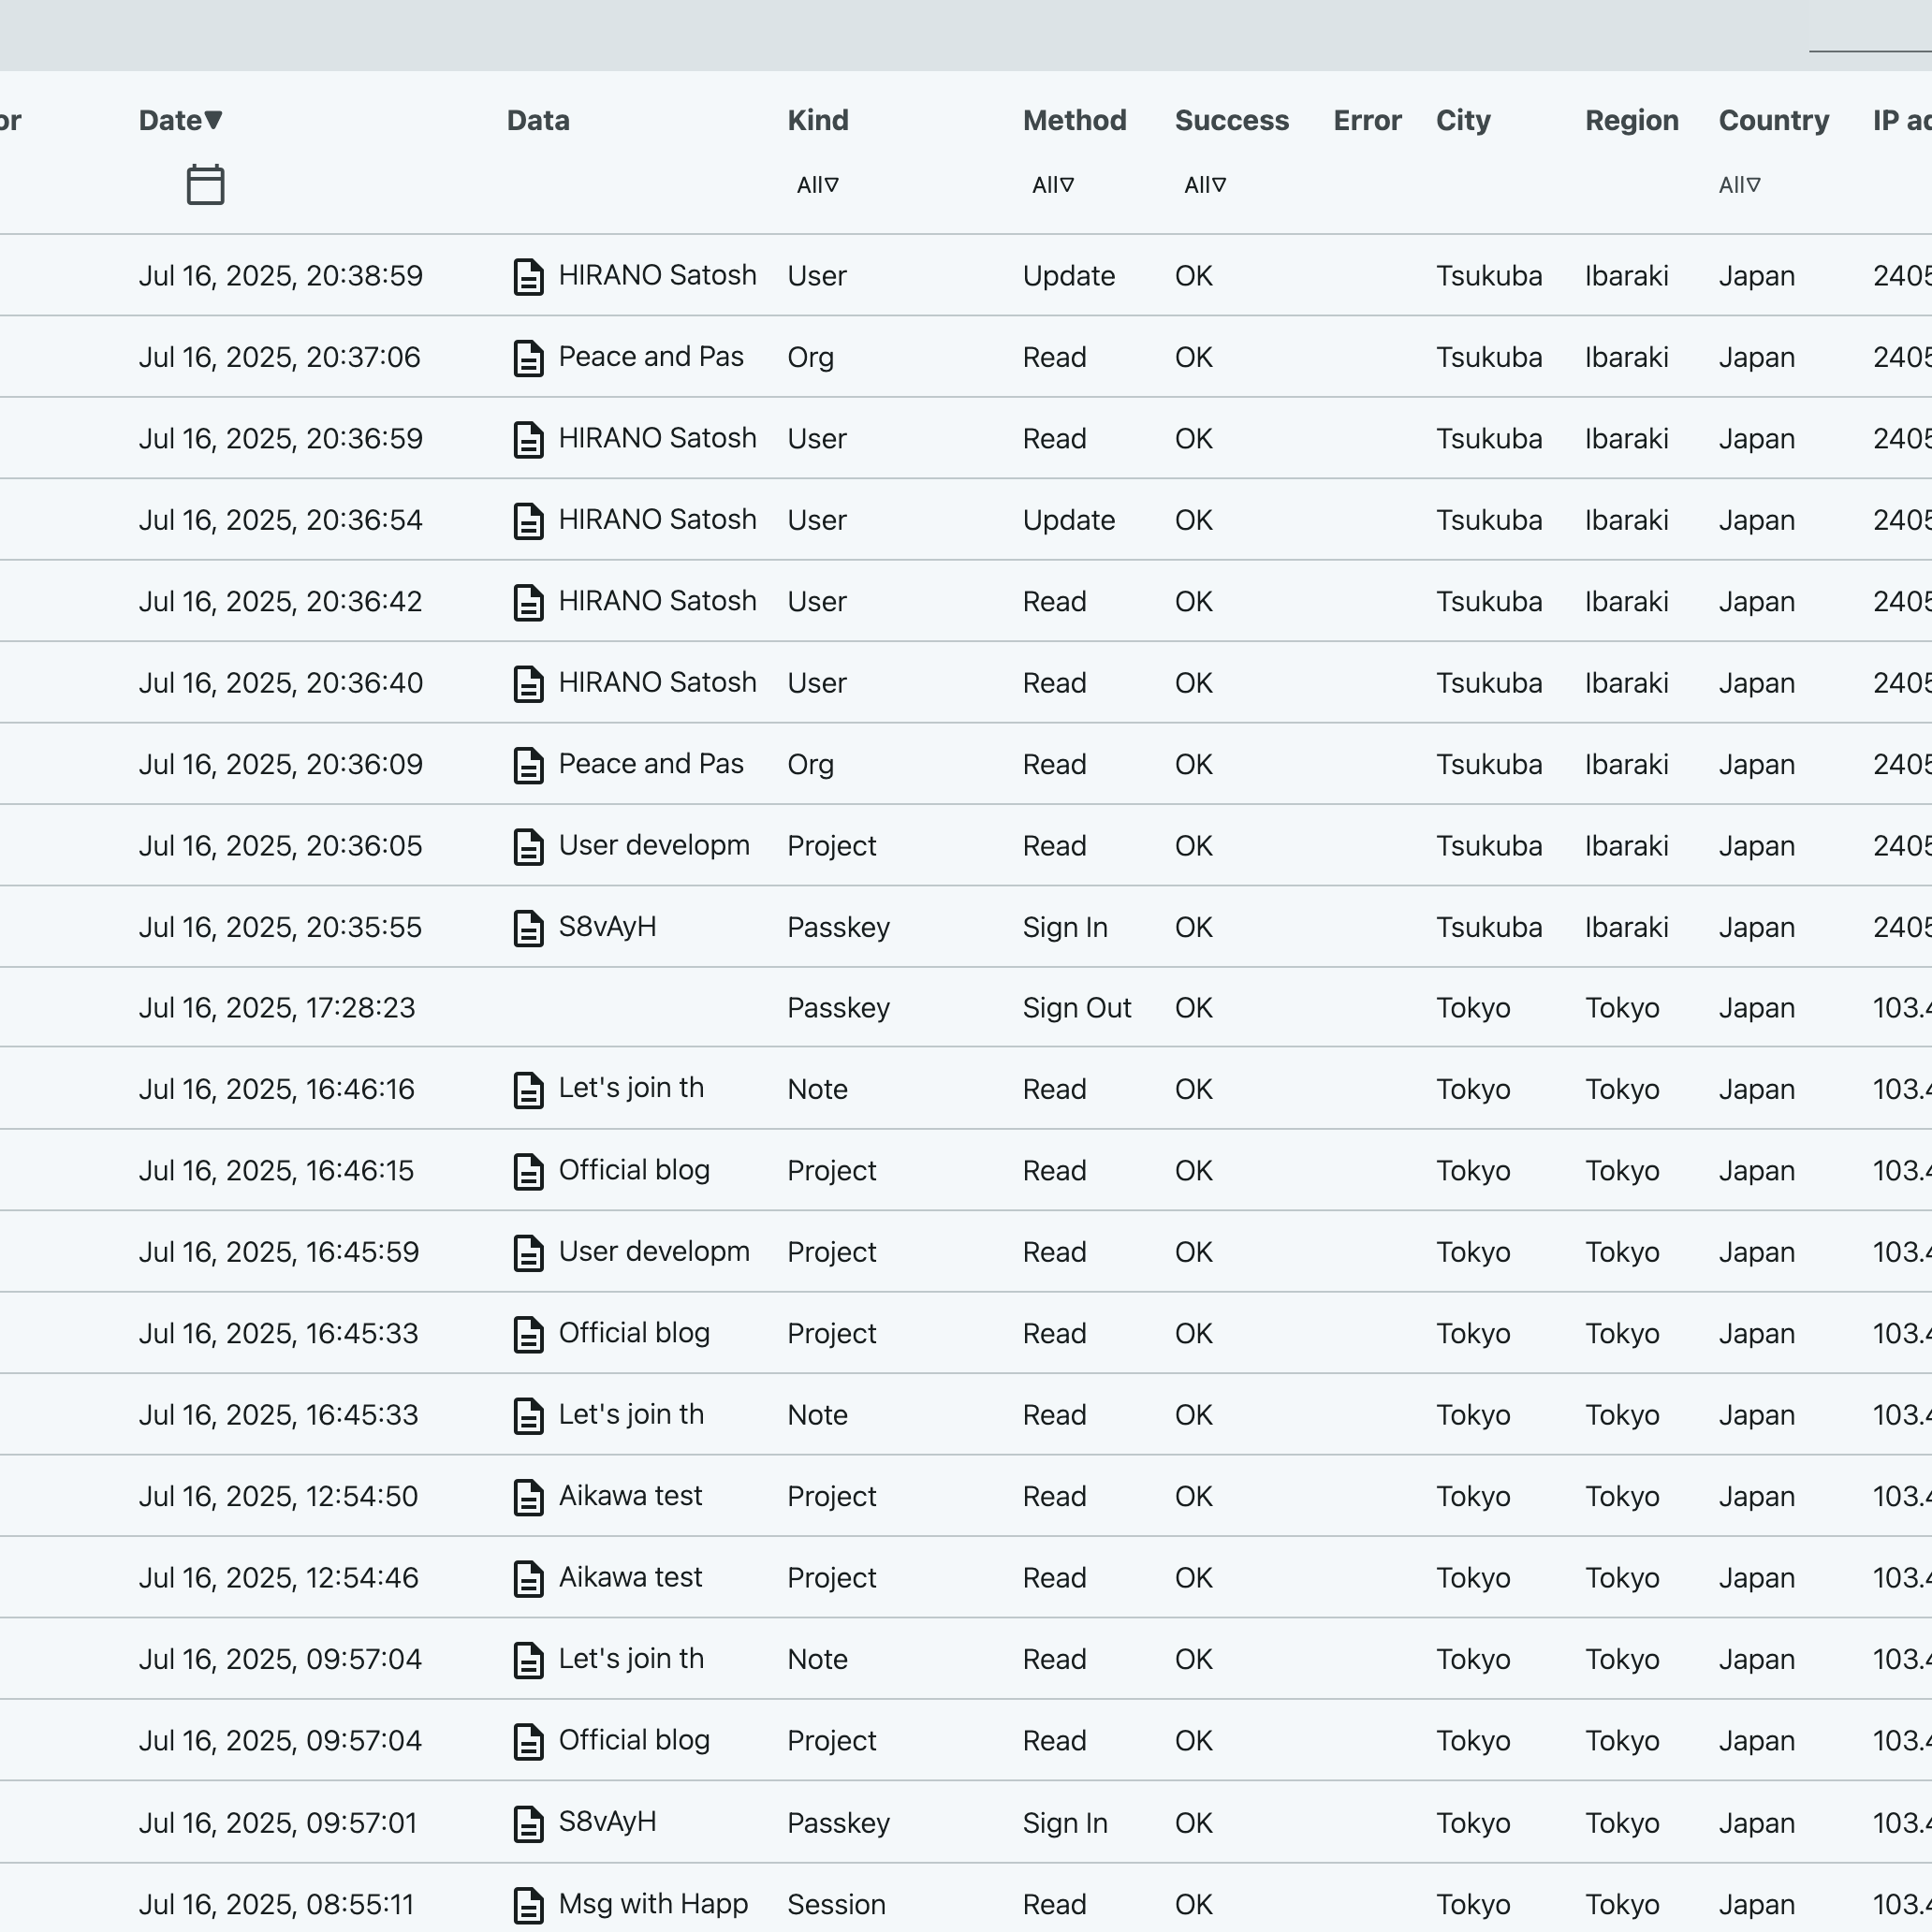Click the Success column header
This screenshot has width=1932, height=1932.
1232,120
